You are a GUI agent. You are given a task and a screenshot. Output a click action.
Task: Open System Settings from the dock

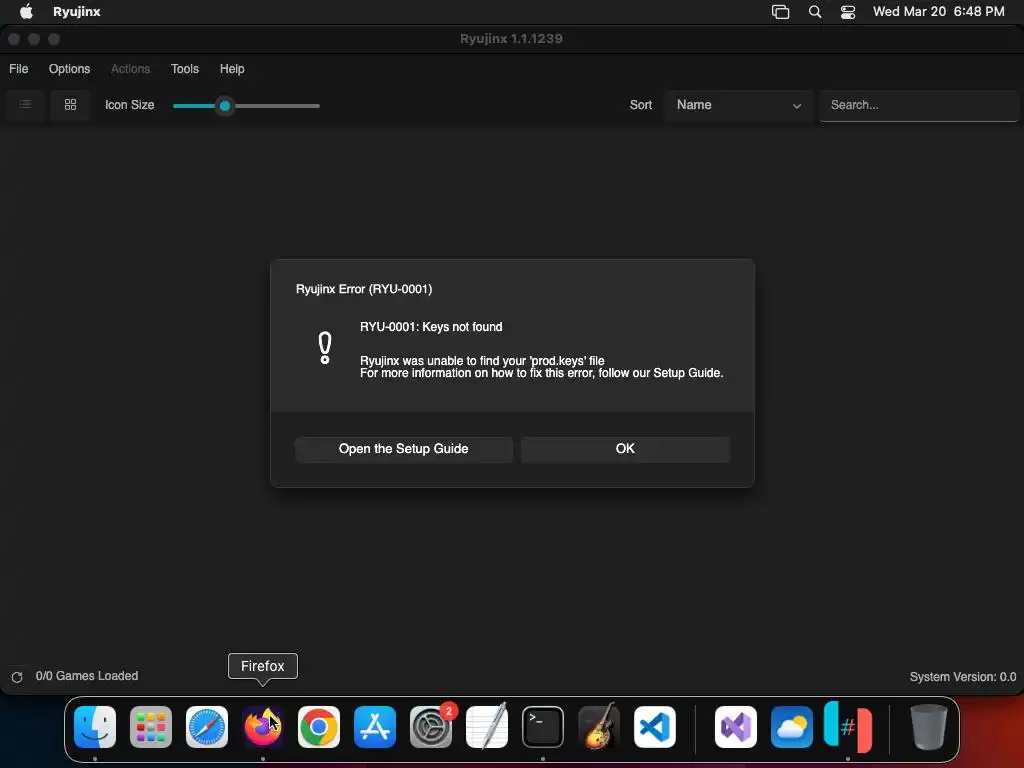[431, 726]
